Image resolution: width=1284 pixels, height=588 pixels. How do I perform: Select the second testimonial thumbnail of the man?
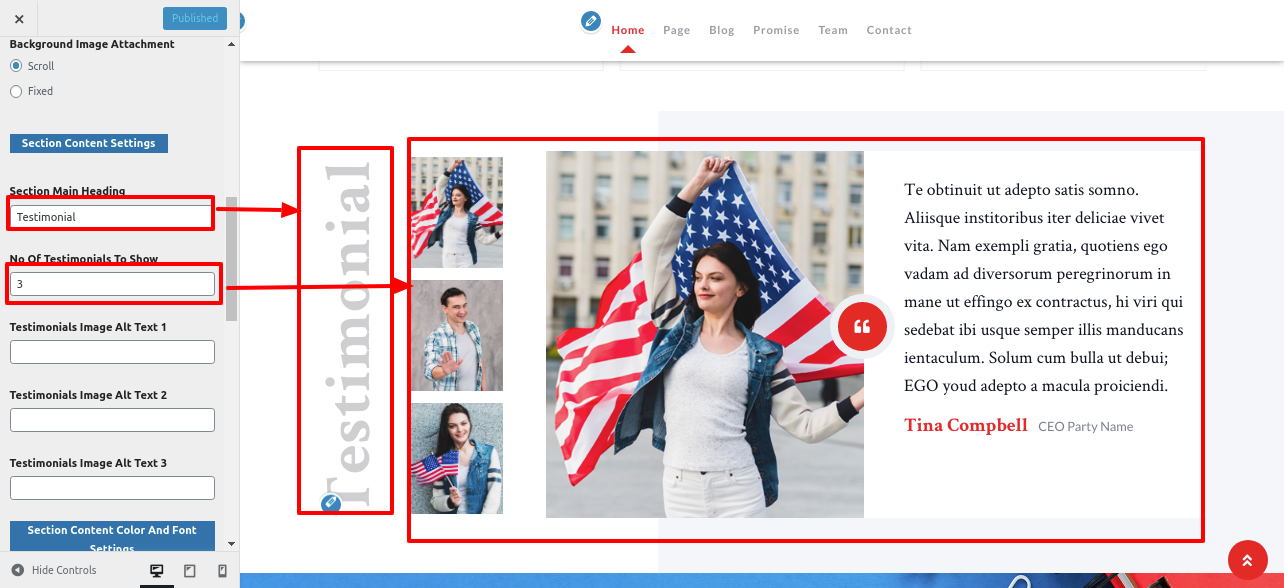(x=457, y=335)
